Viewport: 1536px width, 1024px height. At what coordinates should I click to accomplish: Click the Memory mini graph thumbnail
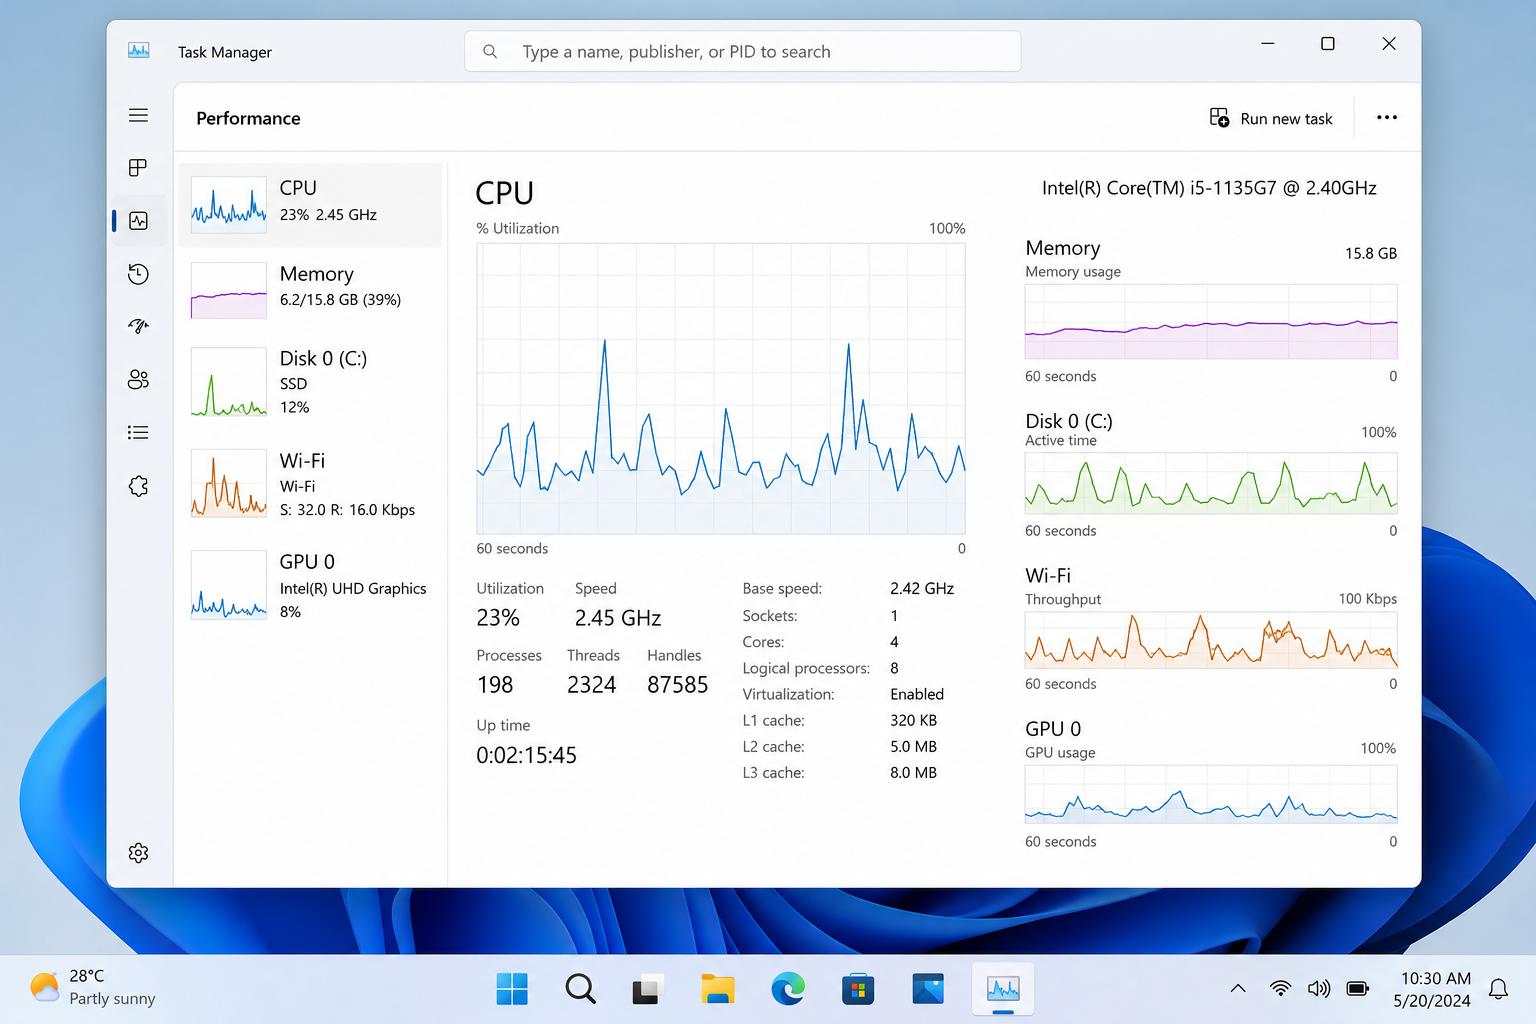229,290
